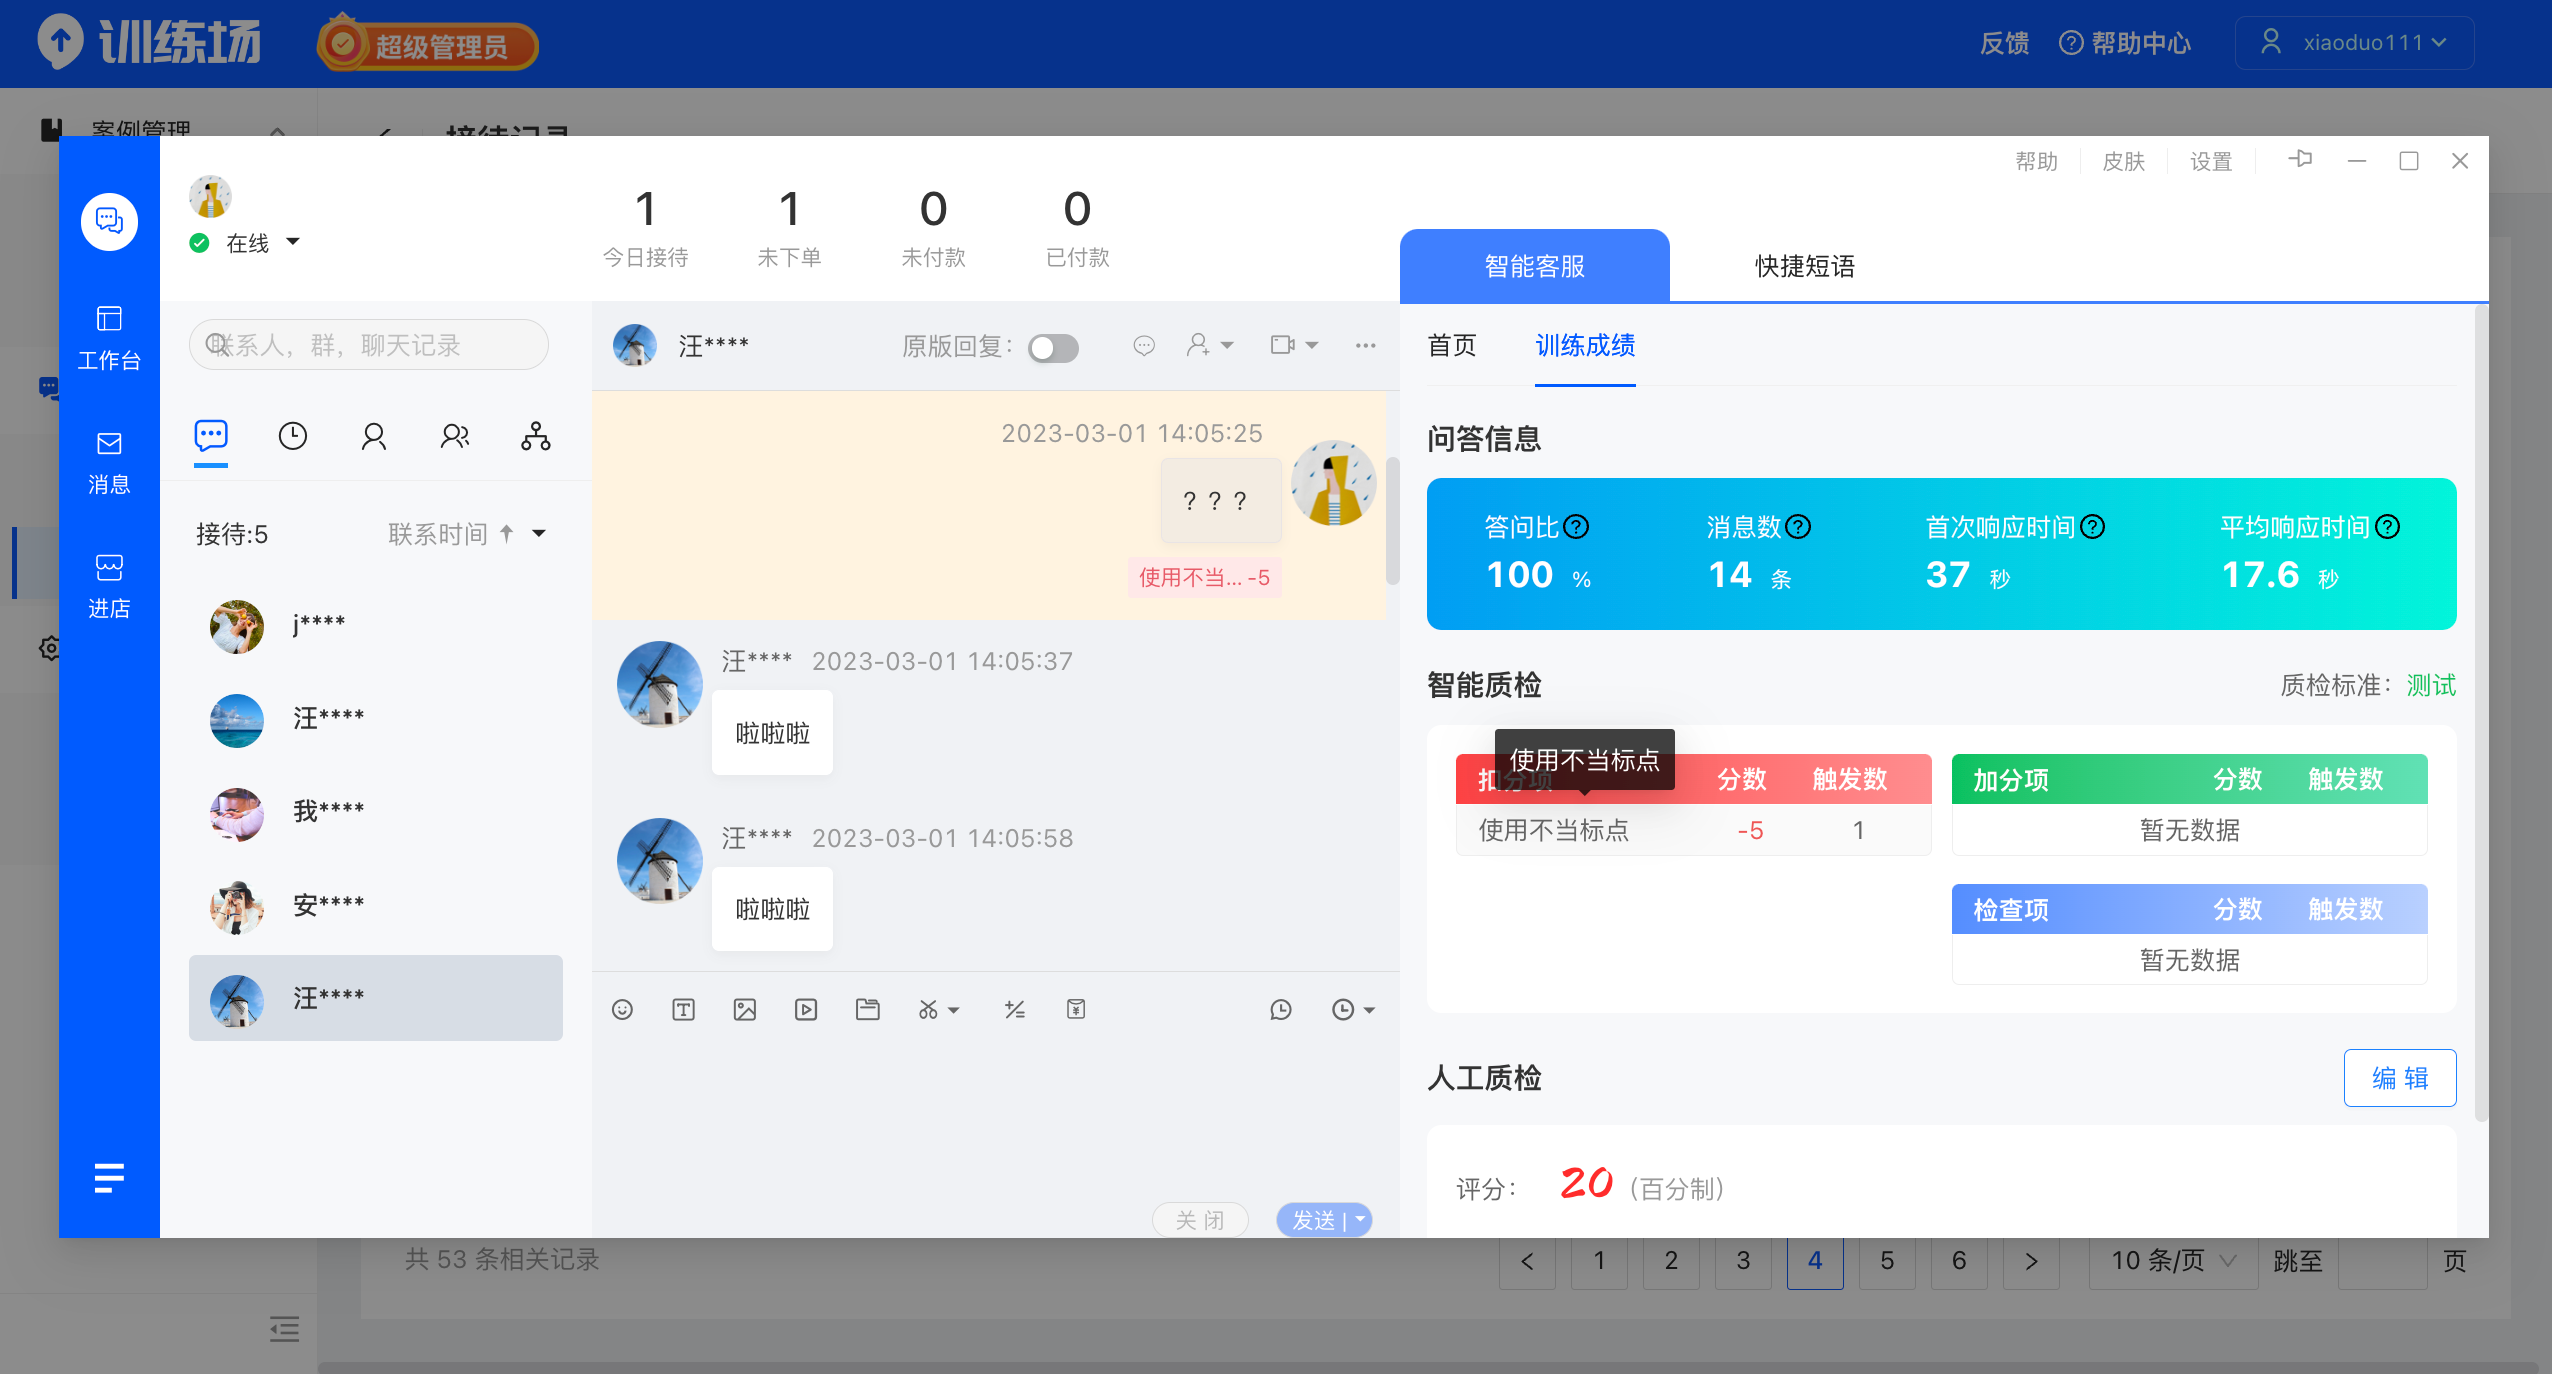The width and height of the screenshot is (2552, 1374).
Task: Open the 消息 messages sidebar icon
Action: coord(109,462)
